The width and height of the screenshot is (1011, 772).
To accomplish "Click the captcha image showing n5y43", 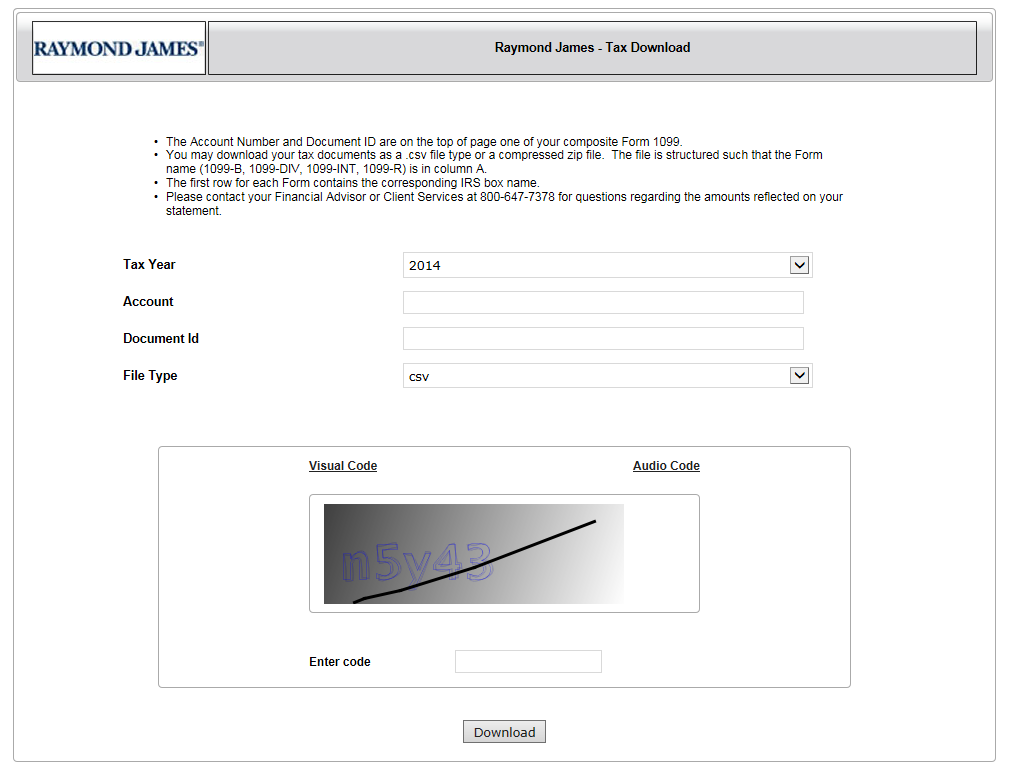I will point(474,554).
